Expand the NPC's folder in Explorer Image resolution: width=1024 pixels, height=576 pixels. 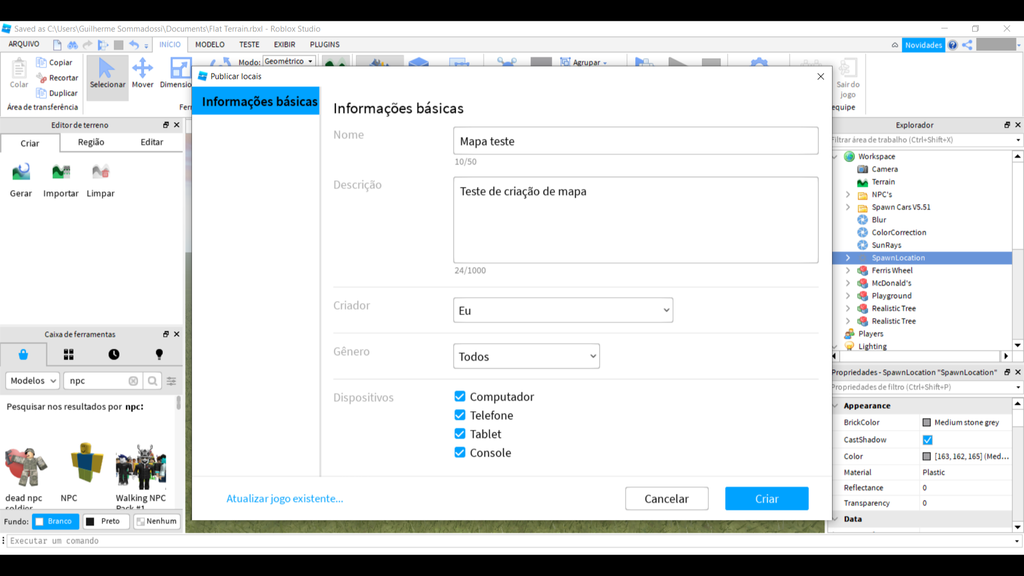coord(848,195)
